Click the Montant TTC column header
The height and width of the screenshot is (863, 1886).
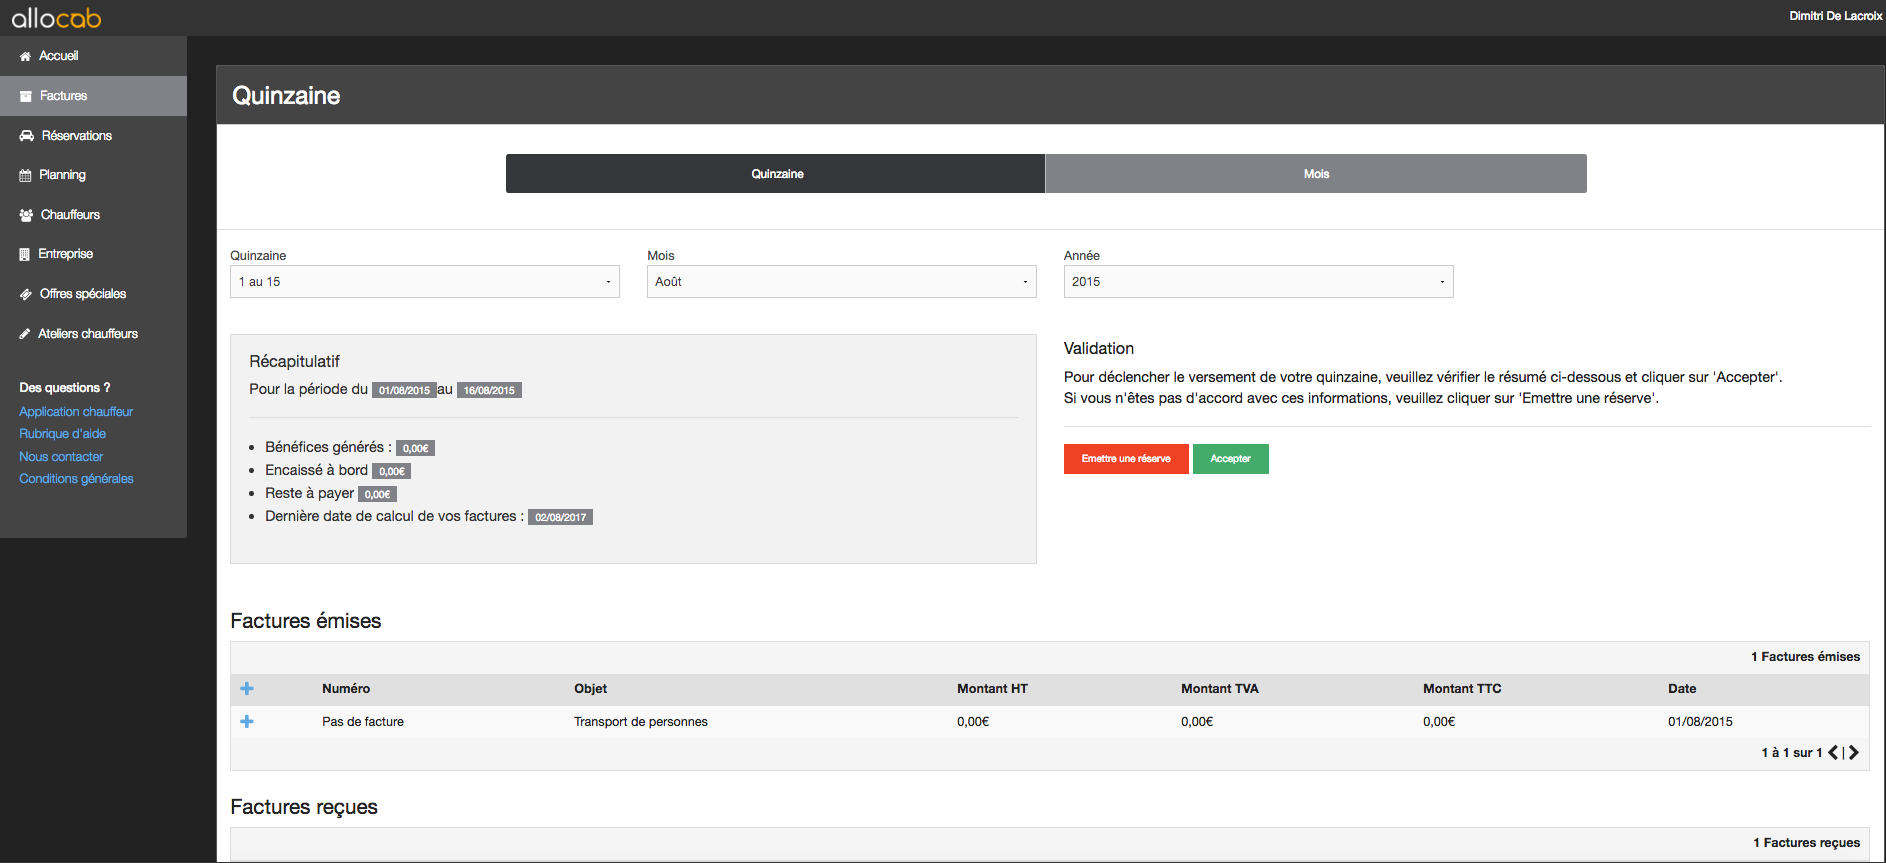point(1462,689)
